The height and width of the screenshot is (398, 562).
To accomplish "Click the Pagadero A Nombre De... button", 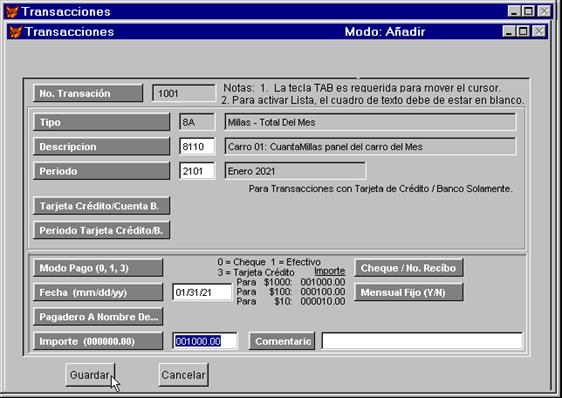I will pos(98,317).
